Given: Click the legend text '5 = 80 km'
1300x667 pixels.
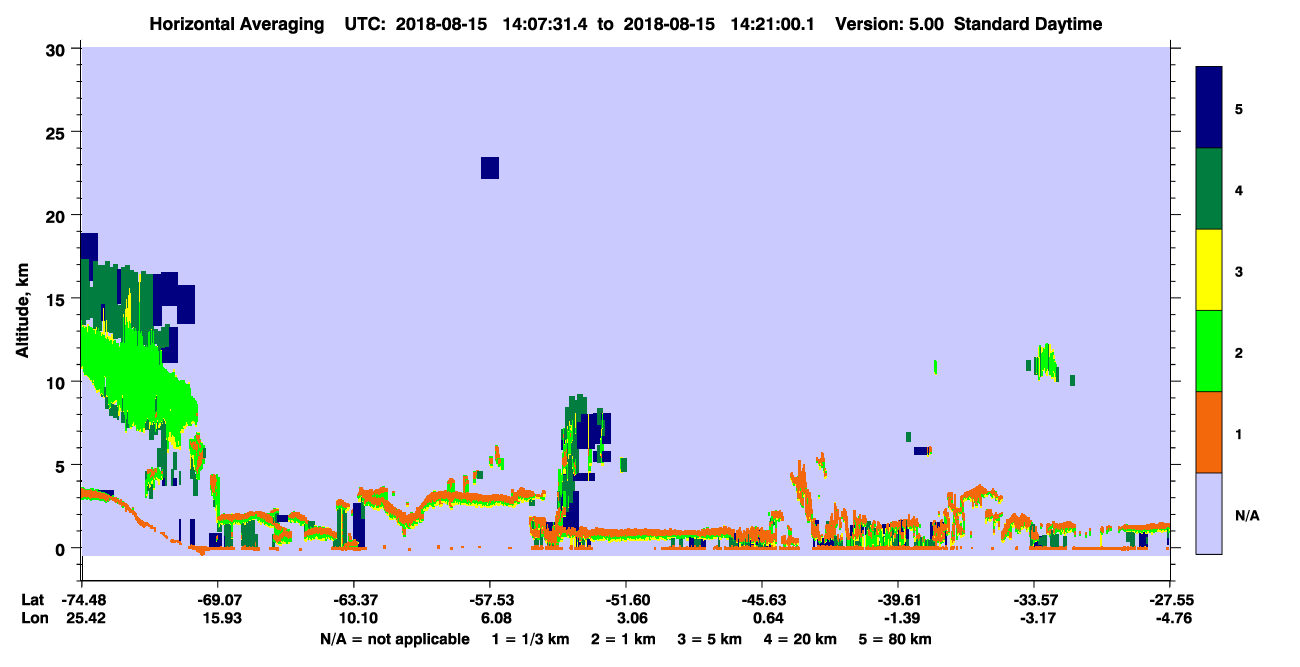Looking at the screenshot, I should coord(896,639).
